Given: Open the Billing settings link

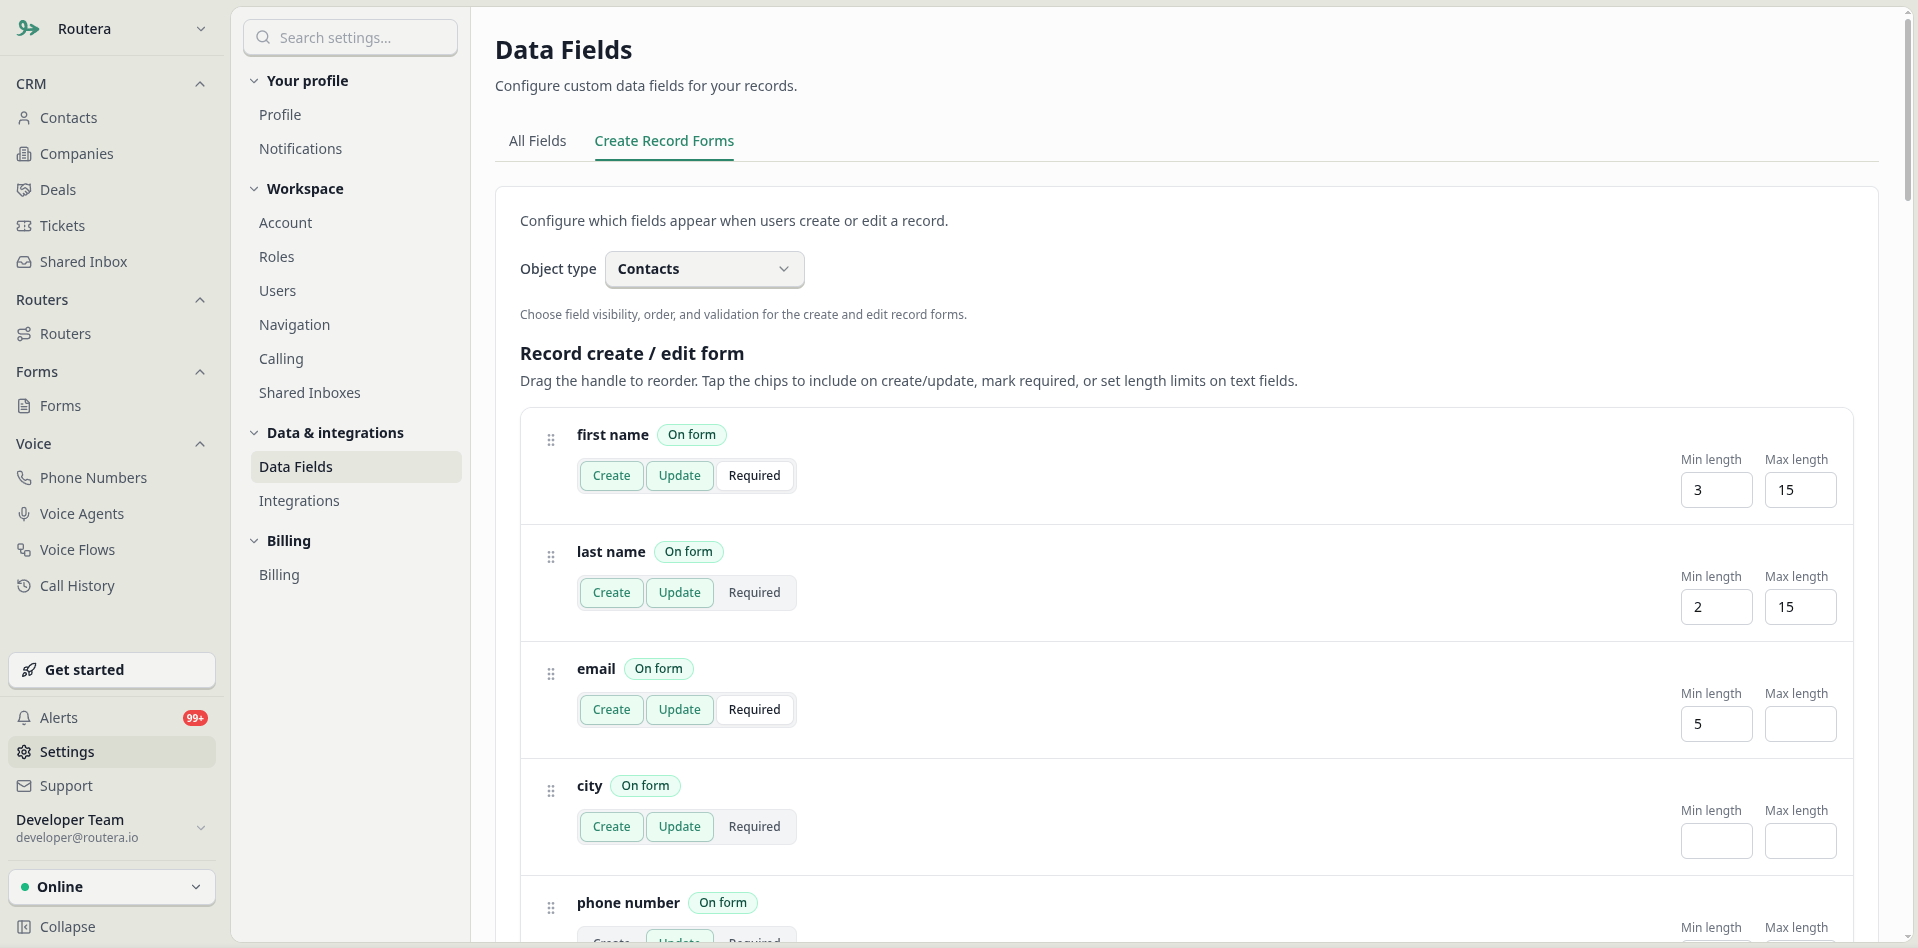Looking at the screenshot, I should point(279,575).
